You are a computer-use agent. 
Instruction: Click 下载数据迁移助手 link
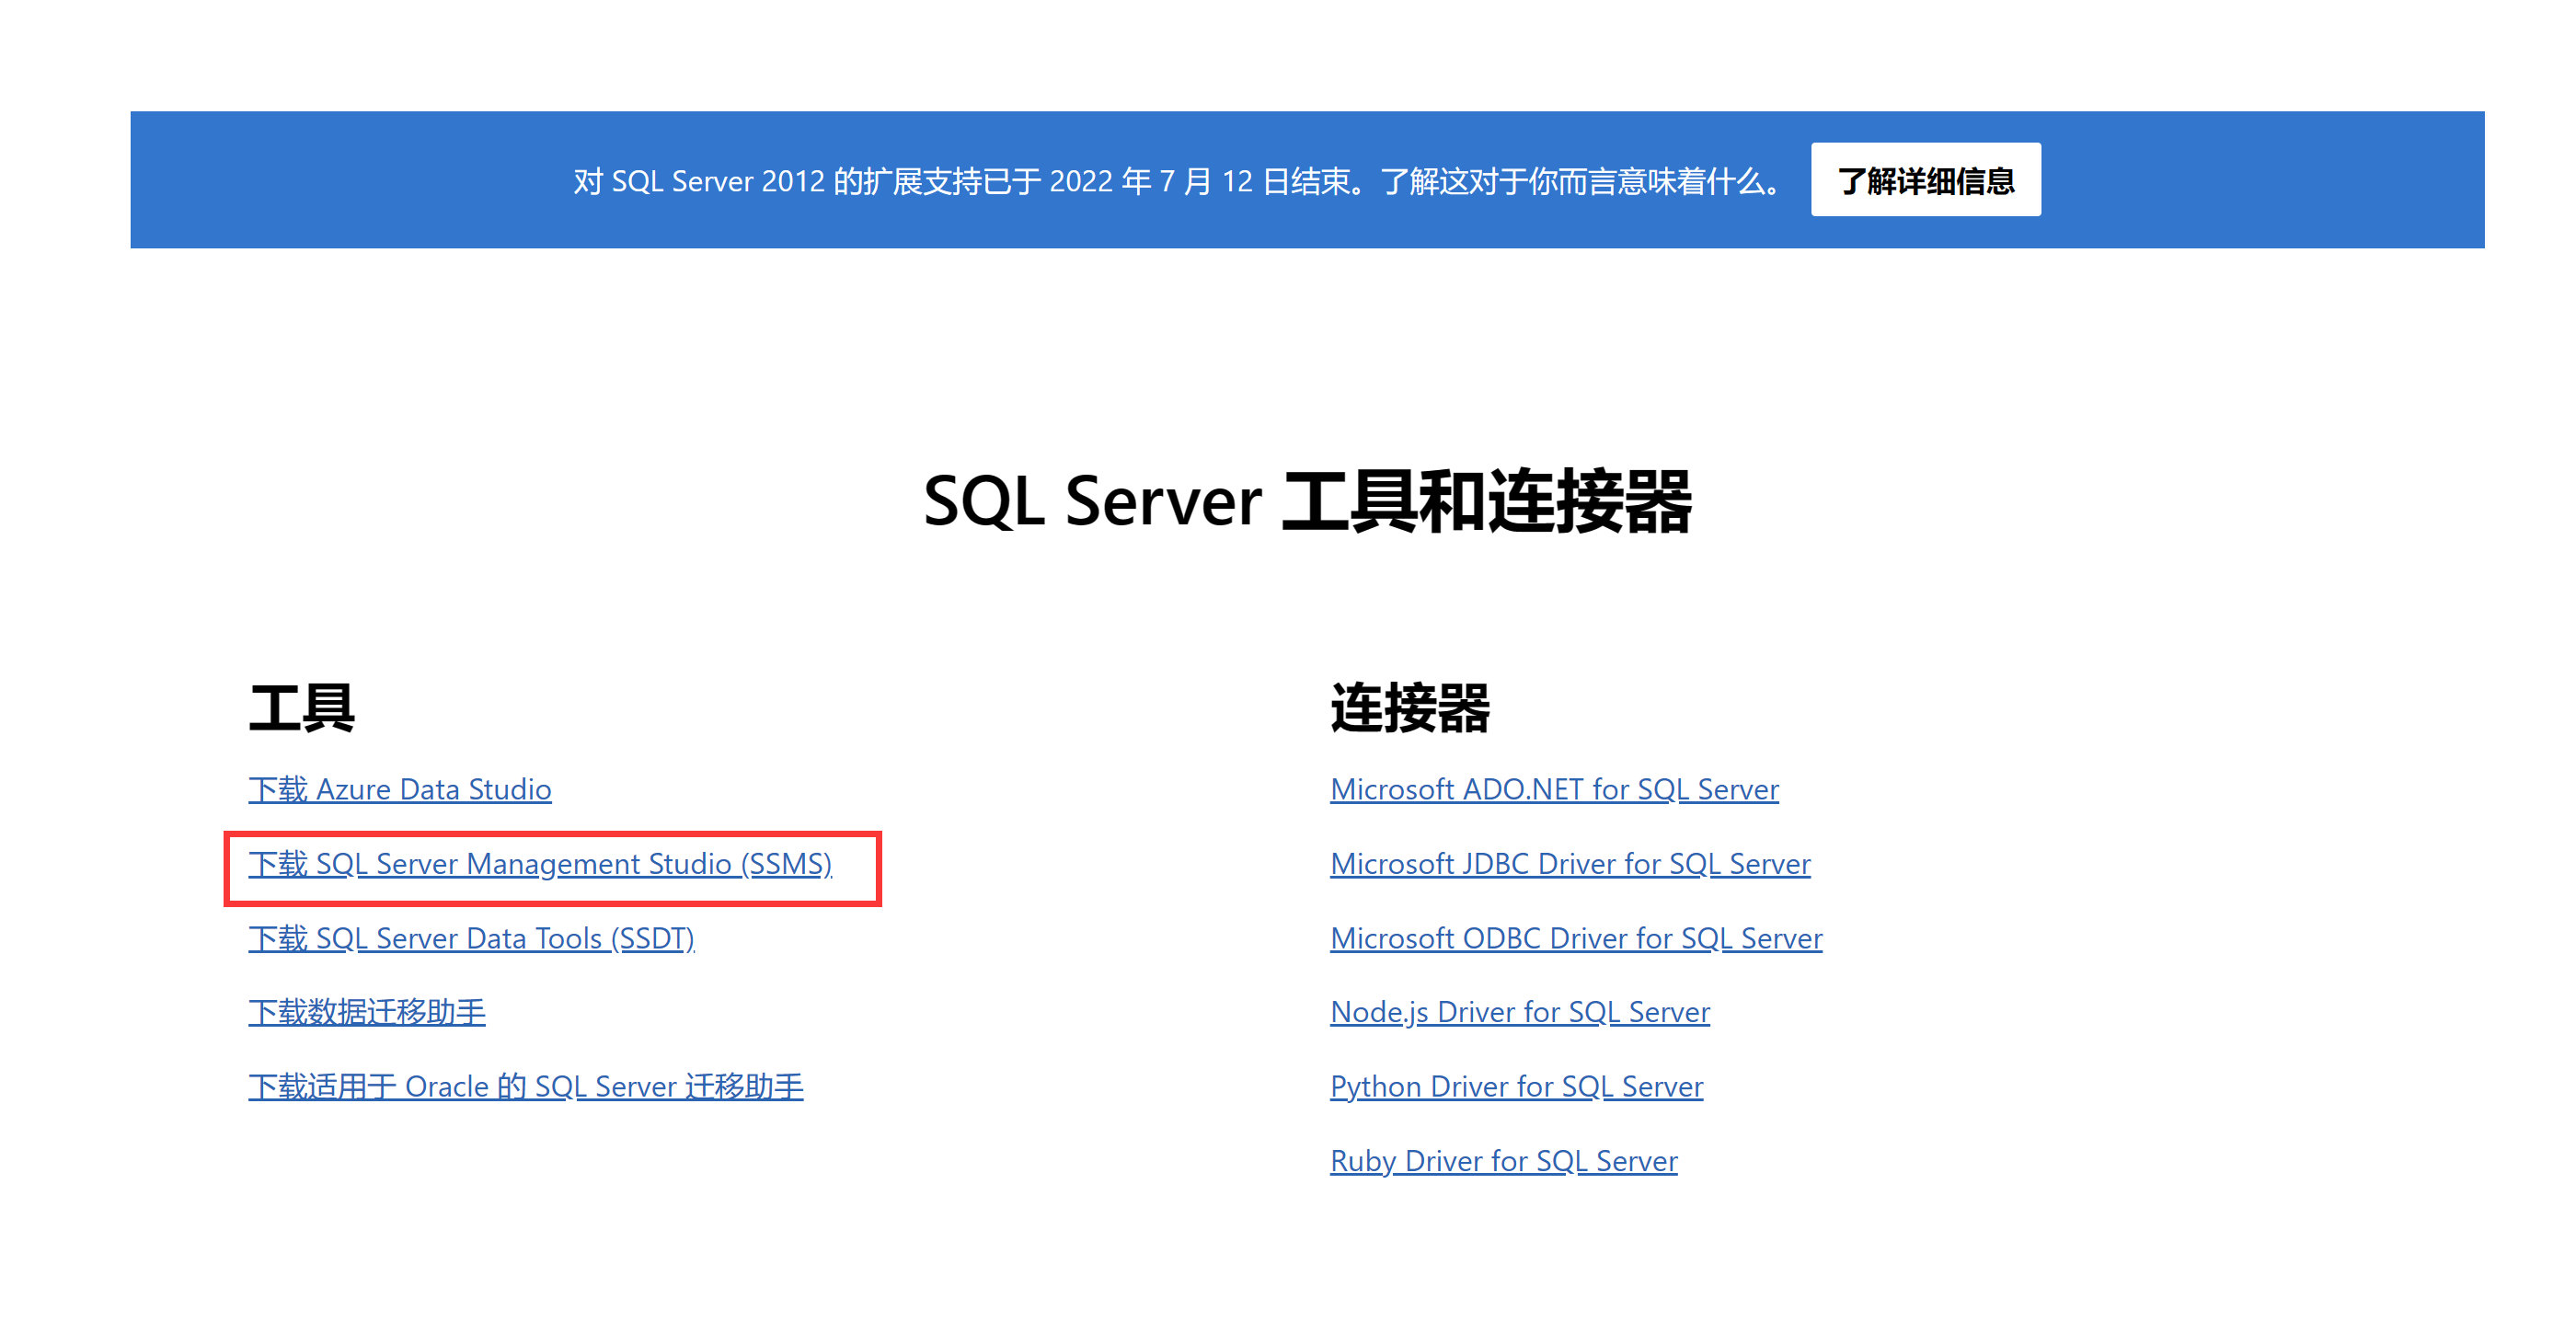pyautogui.click(x=367, y=1012)
